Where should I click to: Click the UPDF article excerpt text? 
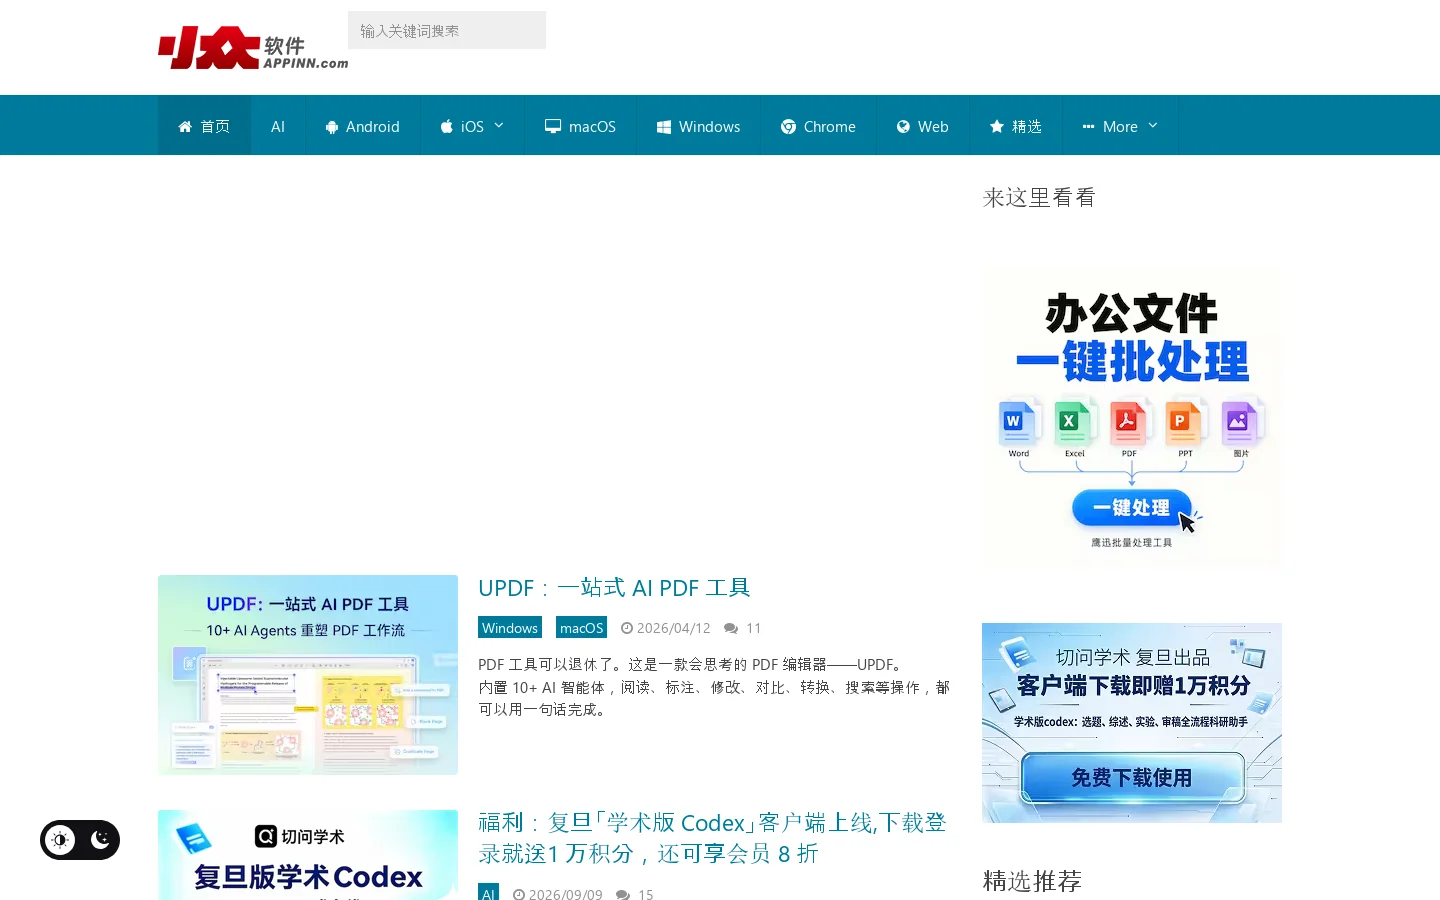(714, 687)
